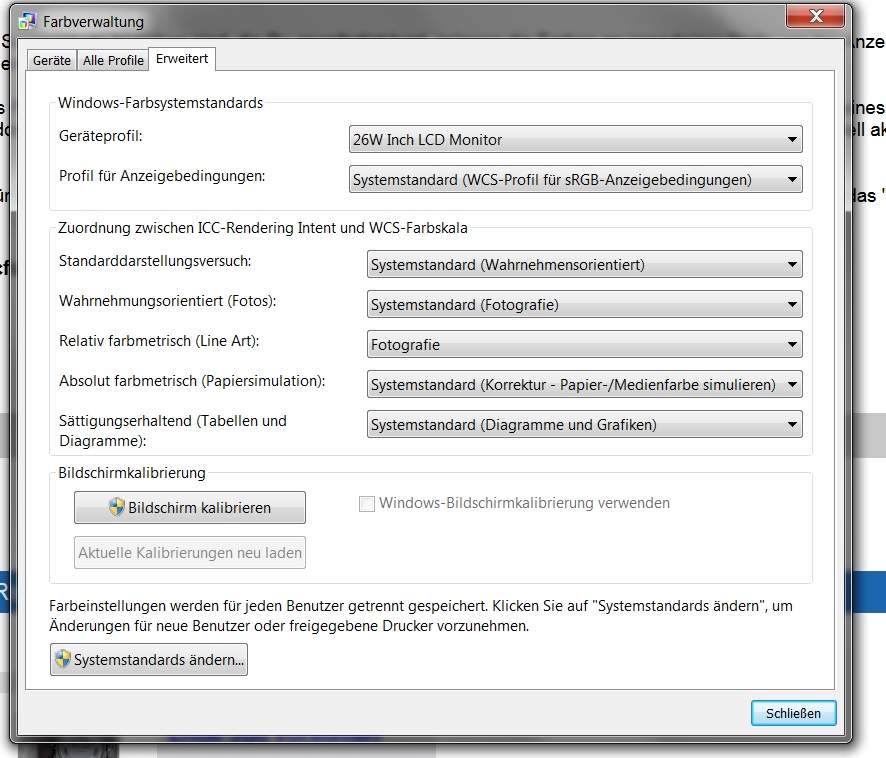Click the Schließen button
Image resolution: width=886 pixels, height=758 pixels.
pyautogui.click(x=793, y=713)
